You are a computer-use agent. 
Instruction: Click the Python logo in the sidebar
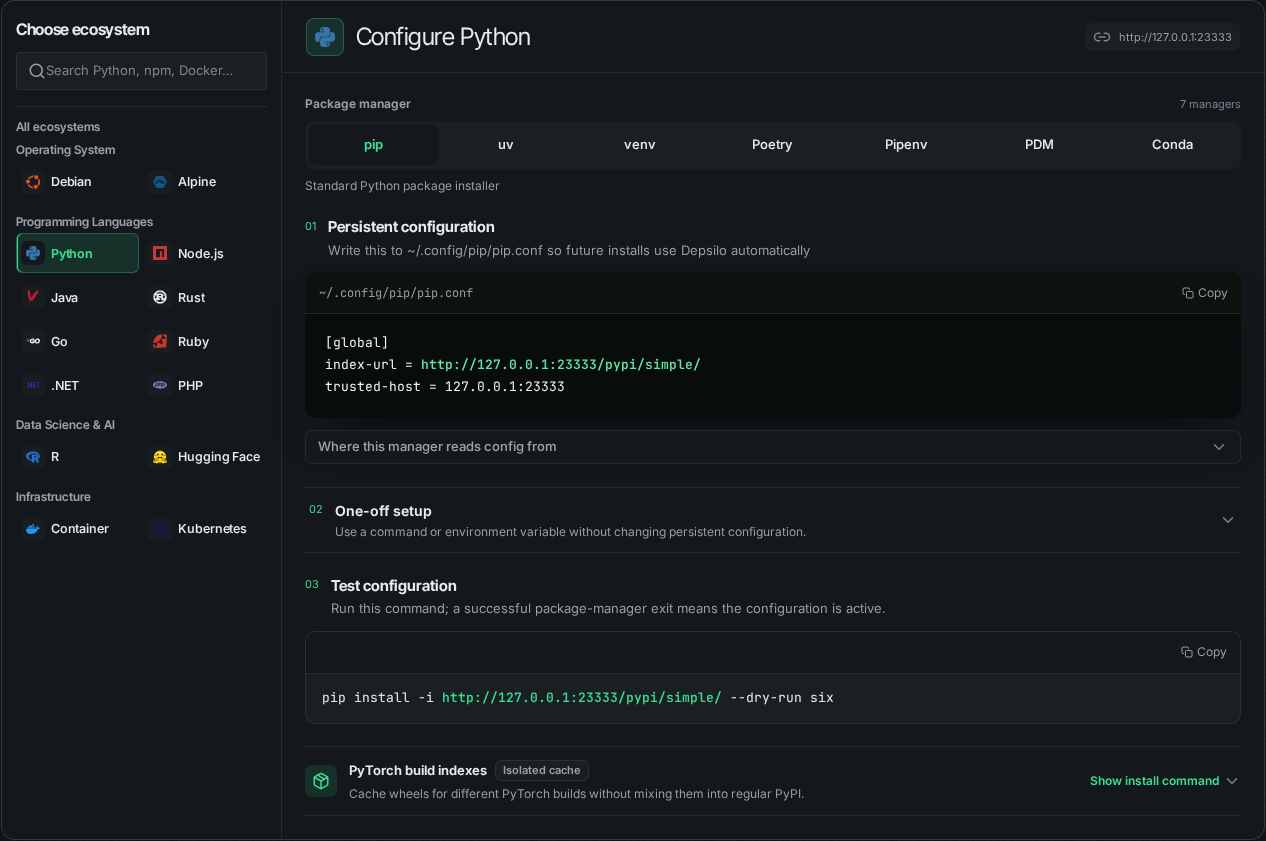[x=33, y=254]
